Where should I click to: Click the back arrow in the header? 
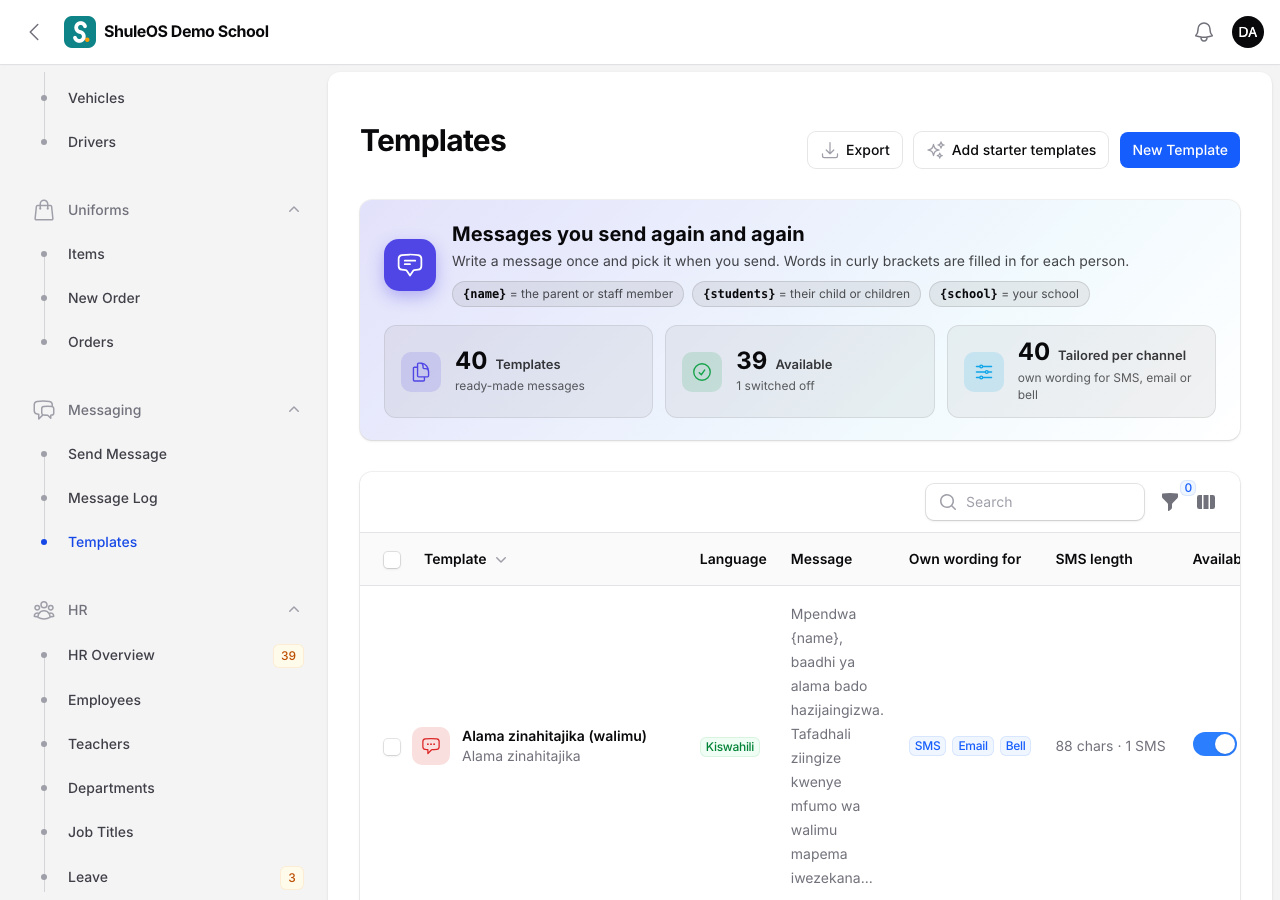34,32
